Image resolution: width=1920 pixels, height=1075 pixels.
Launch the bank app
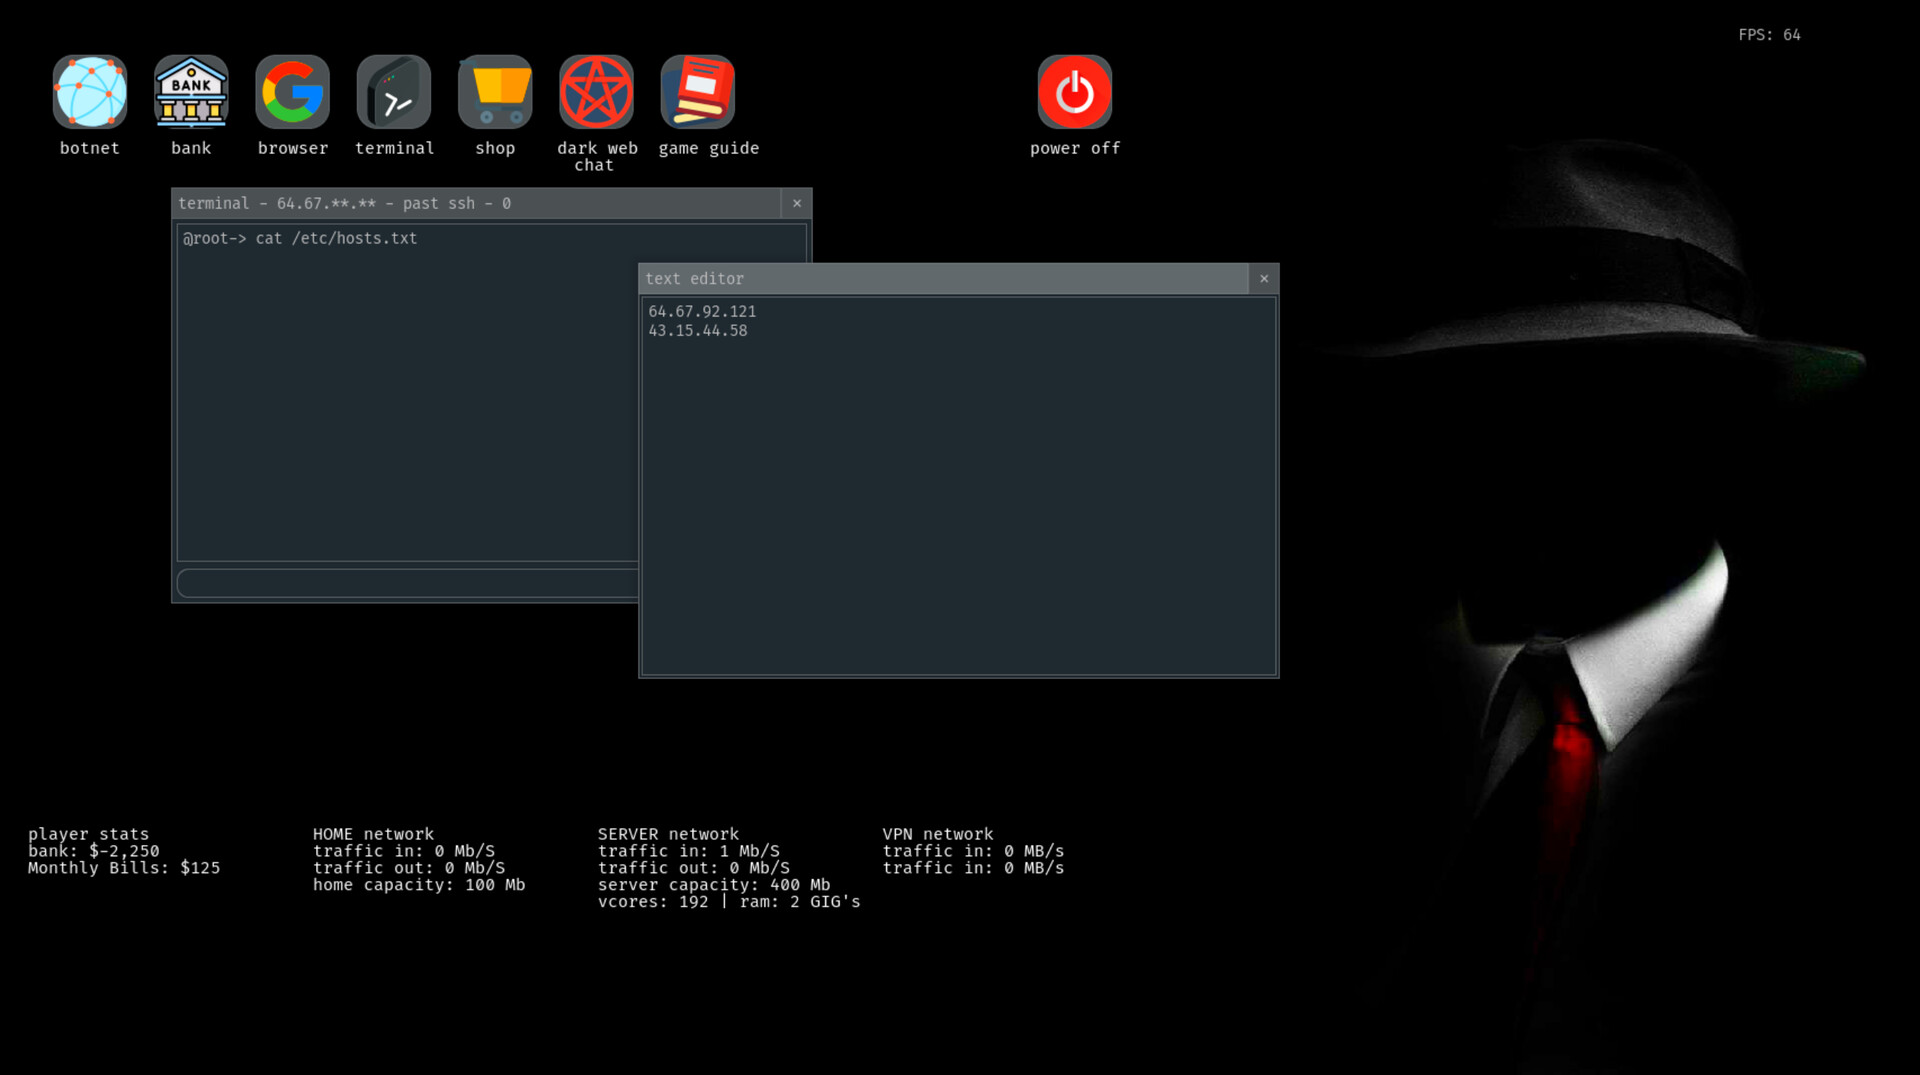(x=191, y=91)
